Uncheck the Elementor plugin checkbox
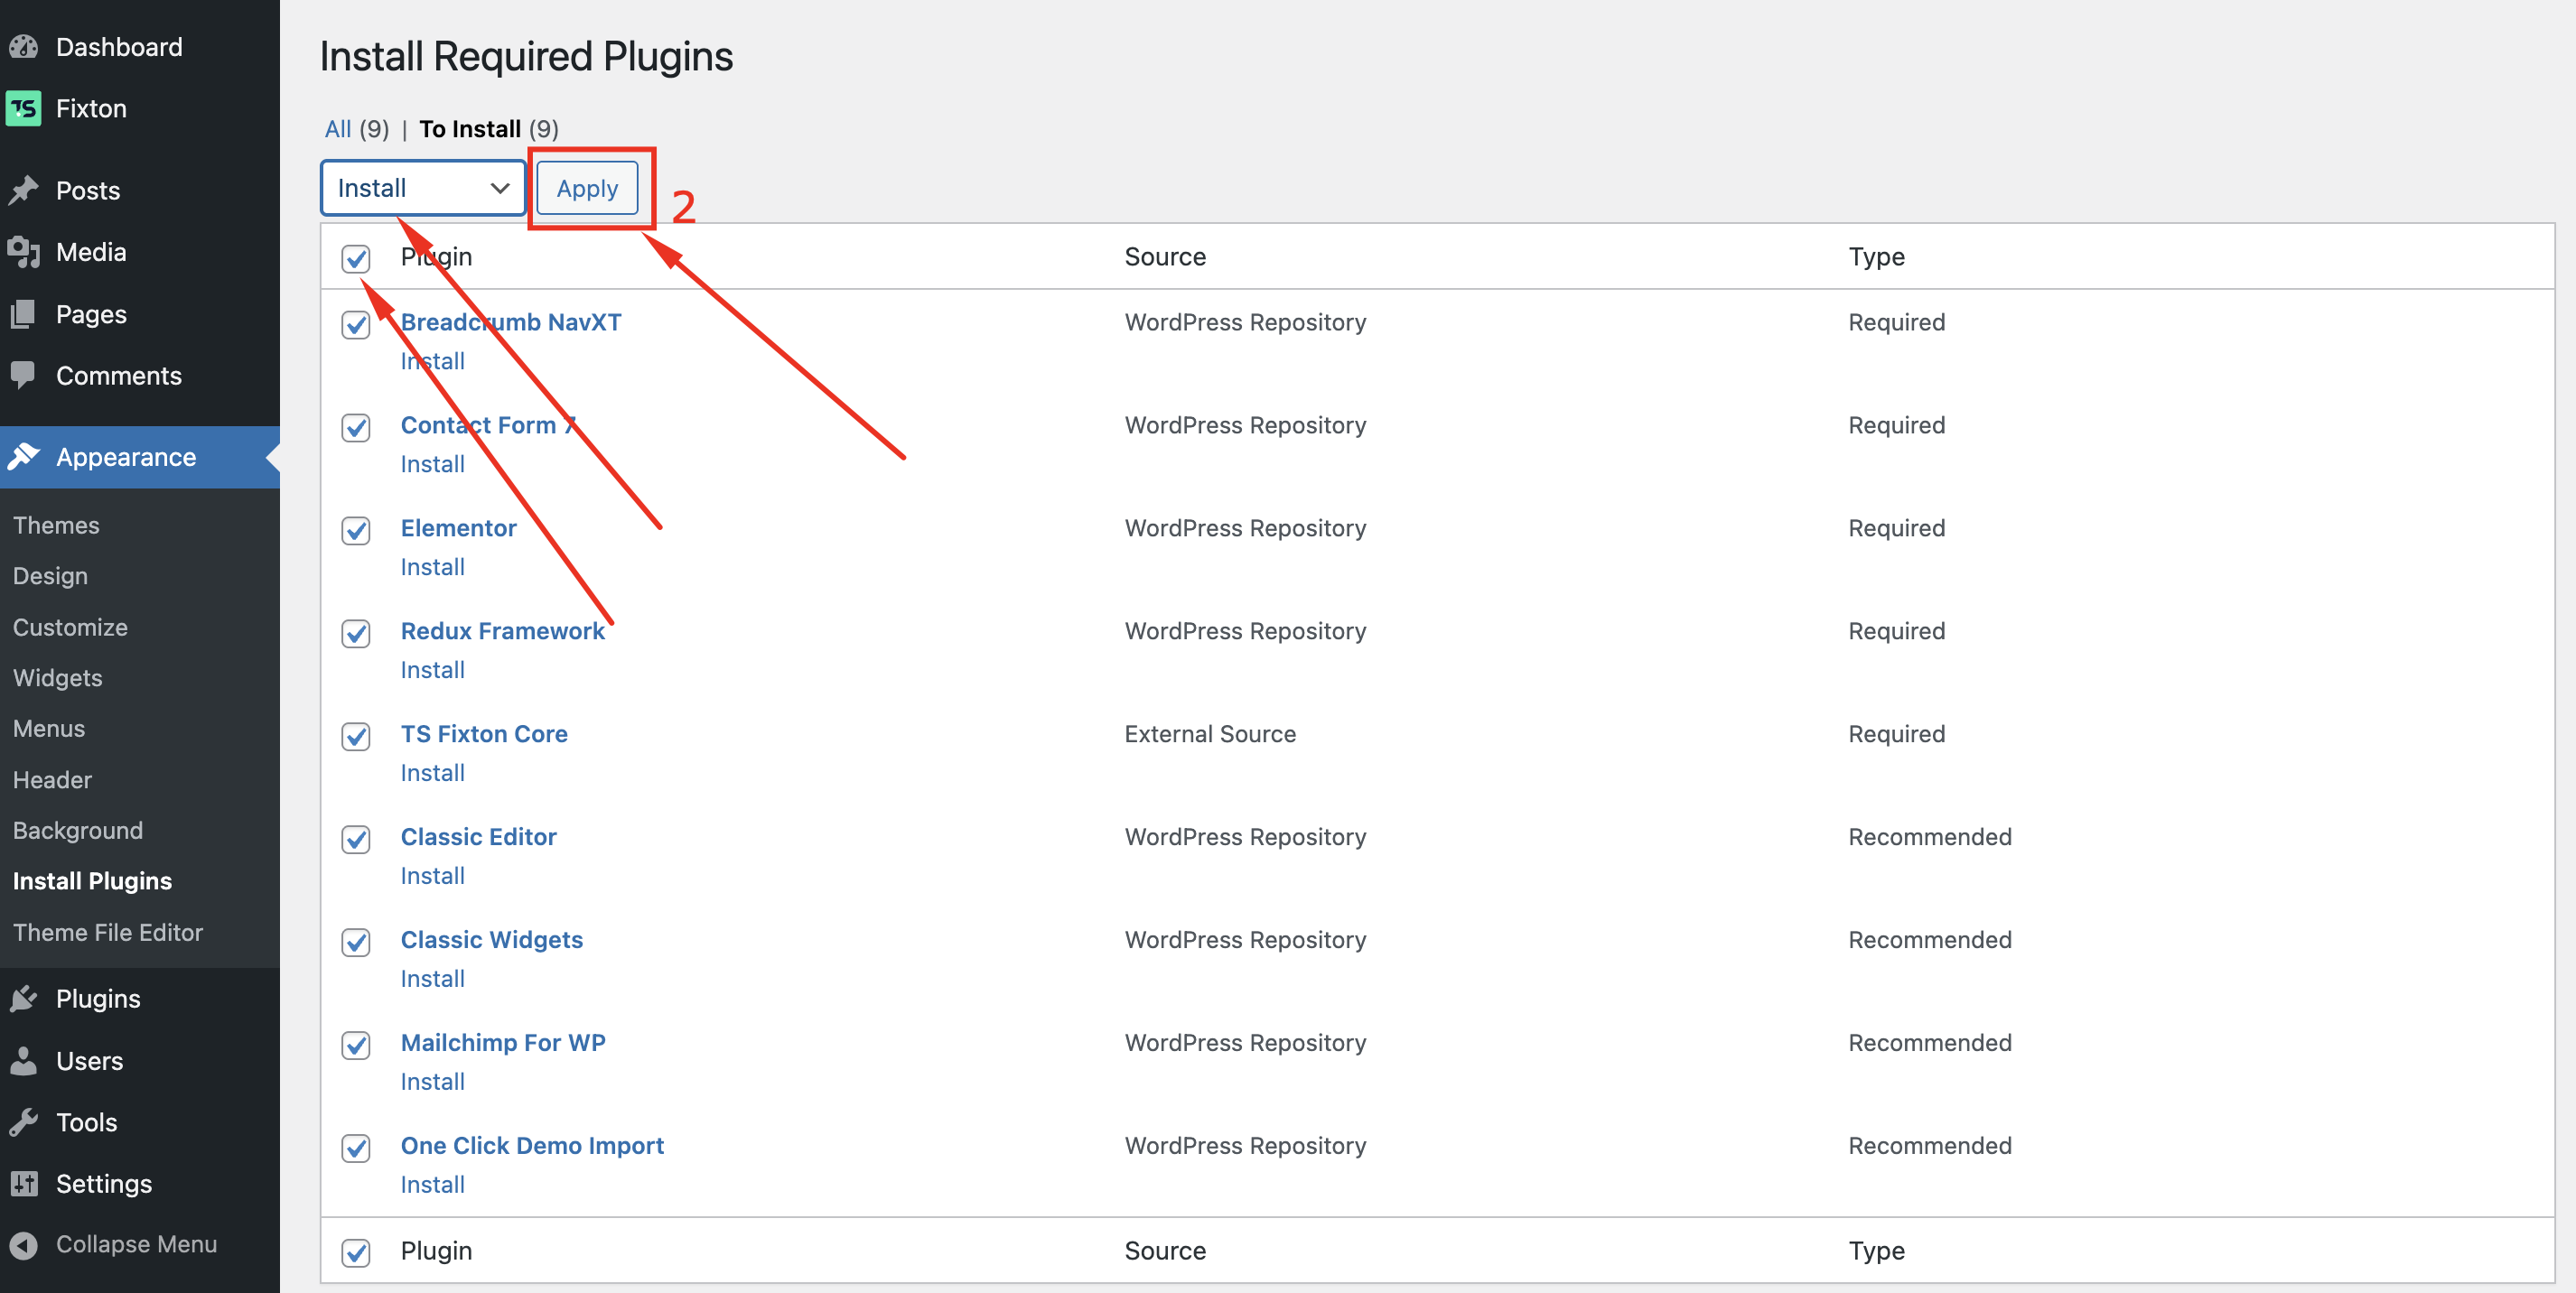The width and height of the screenshot is (2576, 1293). 356,530
